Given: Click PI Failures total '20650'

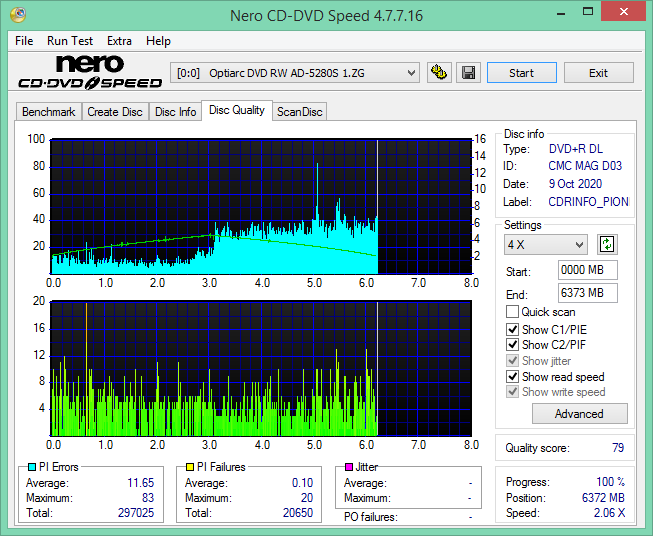Looking at the screenshot, I should (298, 512).
